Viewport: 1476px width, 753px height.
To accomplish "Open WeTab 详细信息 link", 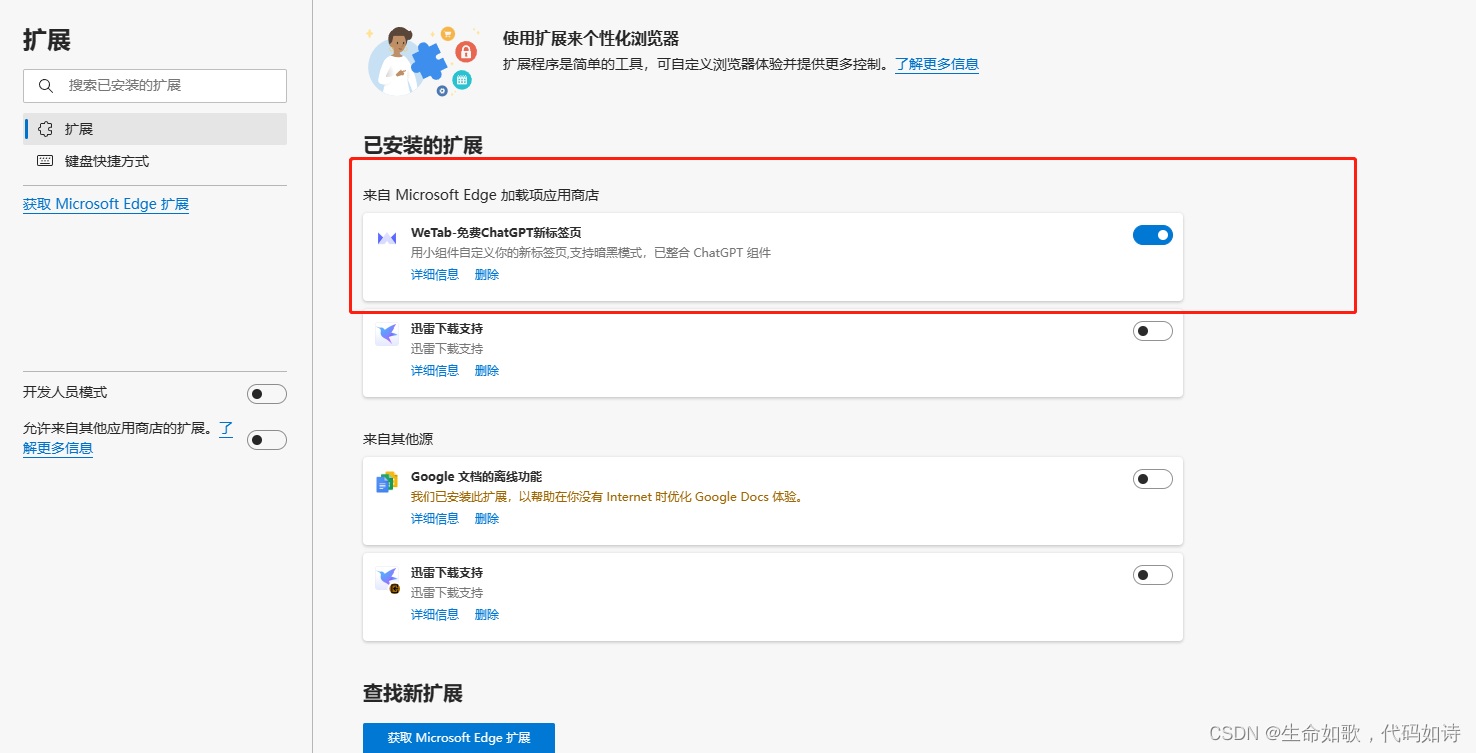I will 435,275.
